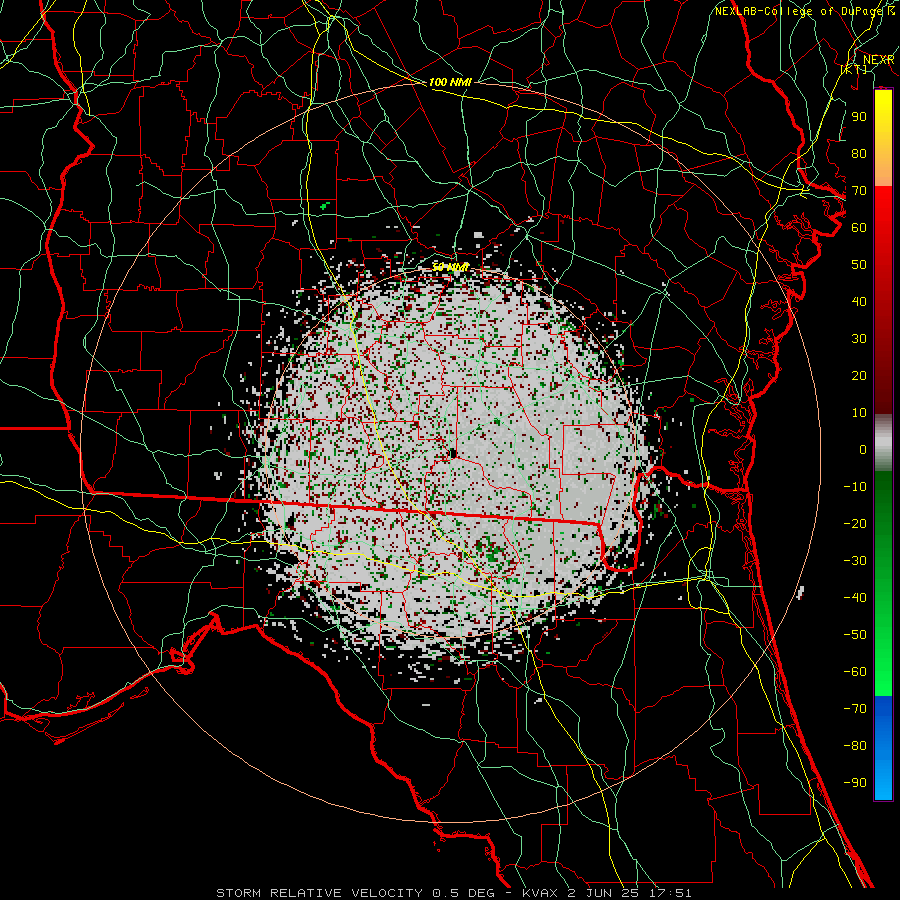The image size is (900, 900).
Task: Click the -40 scale value
Action: pos(855,598)
